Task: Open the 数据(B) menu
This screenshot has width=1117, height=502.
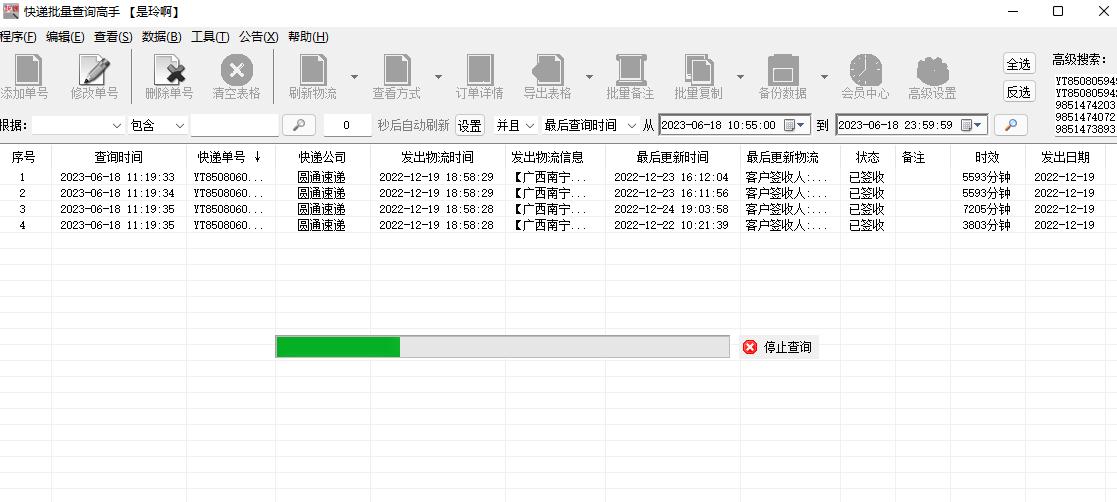Action: tap(162, 37)
